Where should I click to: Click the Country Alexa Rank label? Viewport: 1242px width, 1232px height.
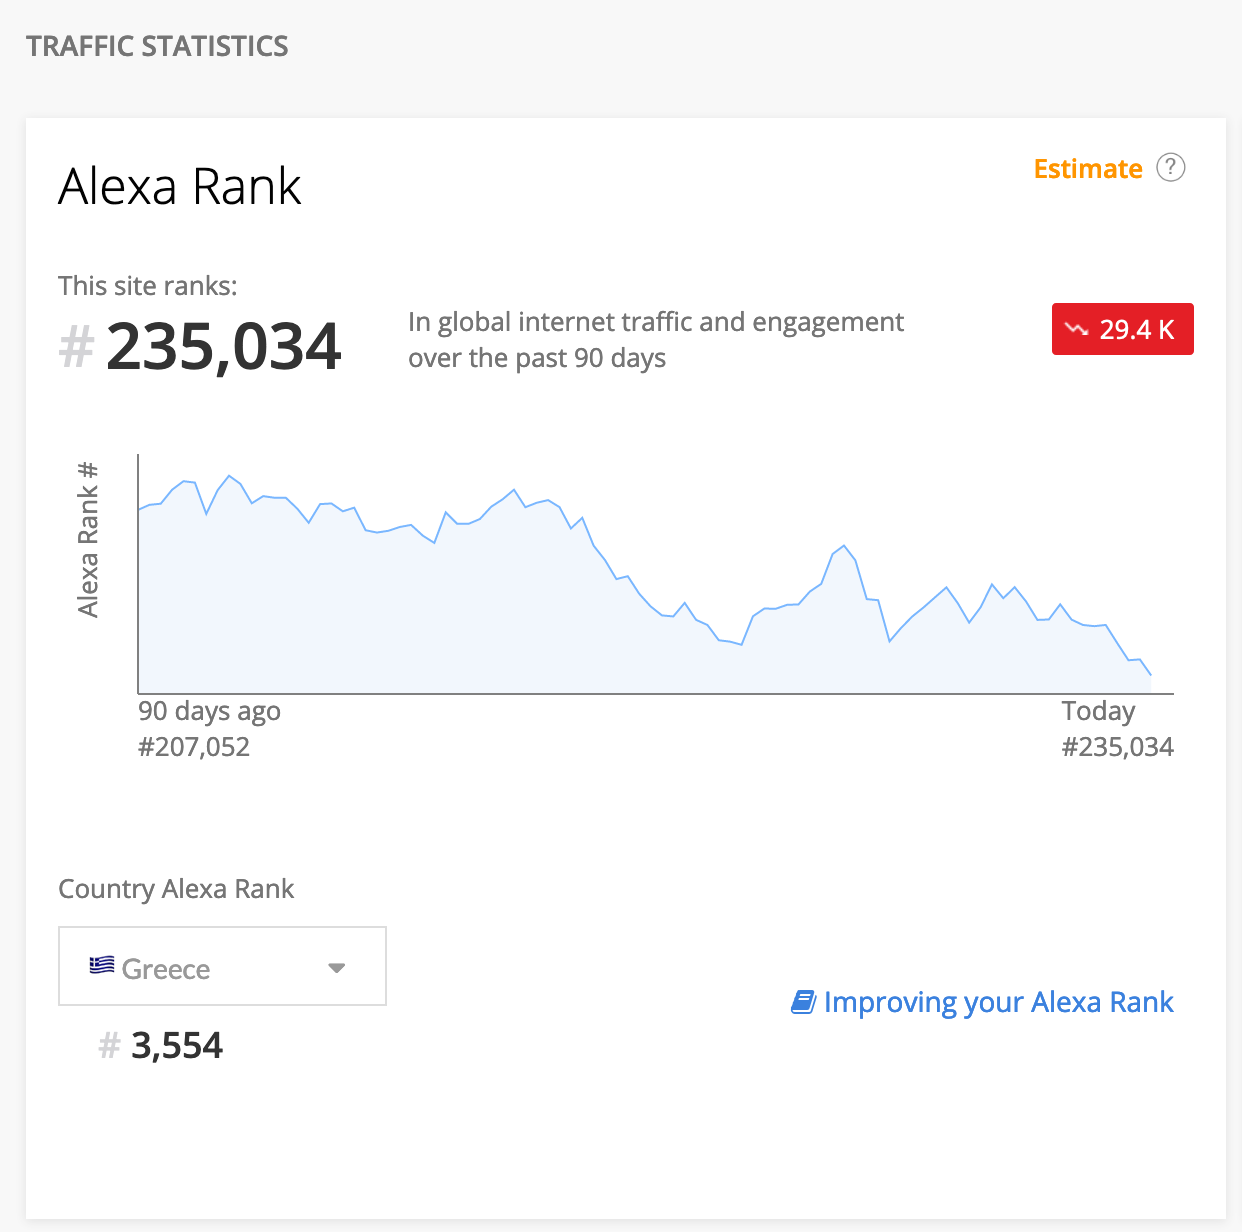click(176, 889)
